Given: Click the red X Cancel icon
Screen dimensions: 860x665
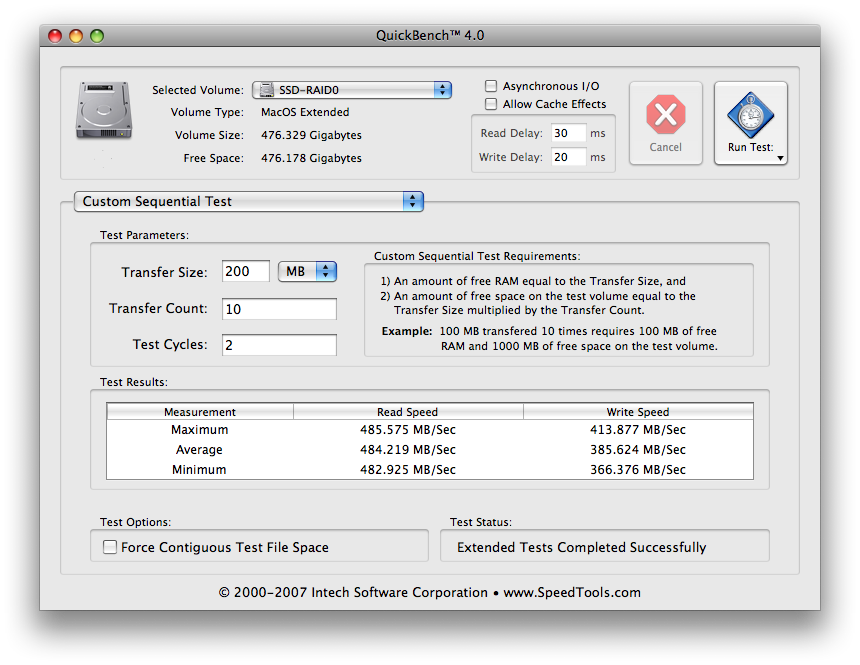Looking at the screenshot, I should tap(665, 115).
